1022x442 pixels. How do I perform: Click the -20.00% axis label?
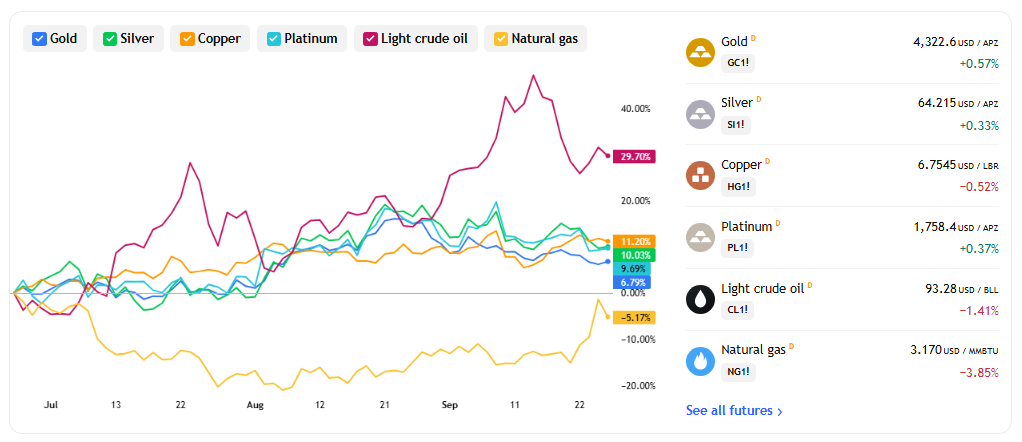pos(636,385)
